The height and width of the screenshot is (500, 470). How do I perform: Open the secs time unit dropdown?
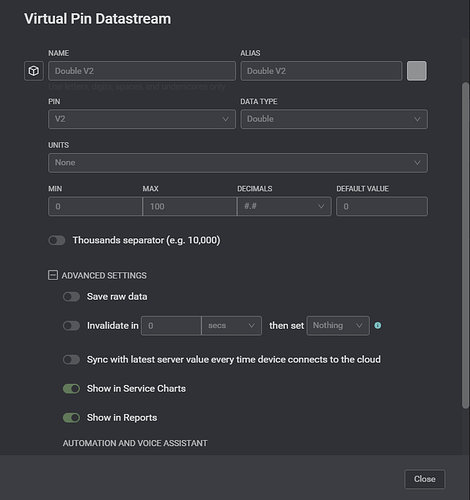(x=232, y=326)
